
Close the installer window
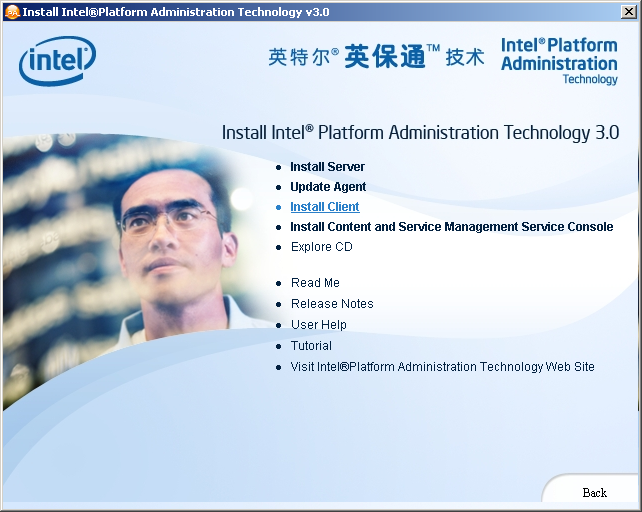(x=628, y=11)
